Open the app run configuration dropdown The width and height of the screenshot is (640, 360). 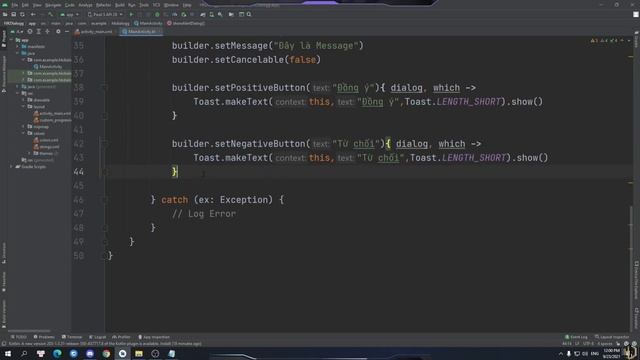tap(69, 14)
